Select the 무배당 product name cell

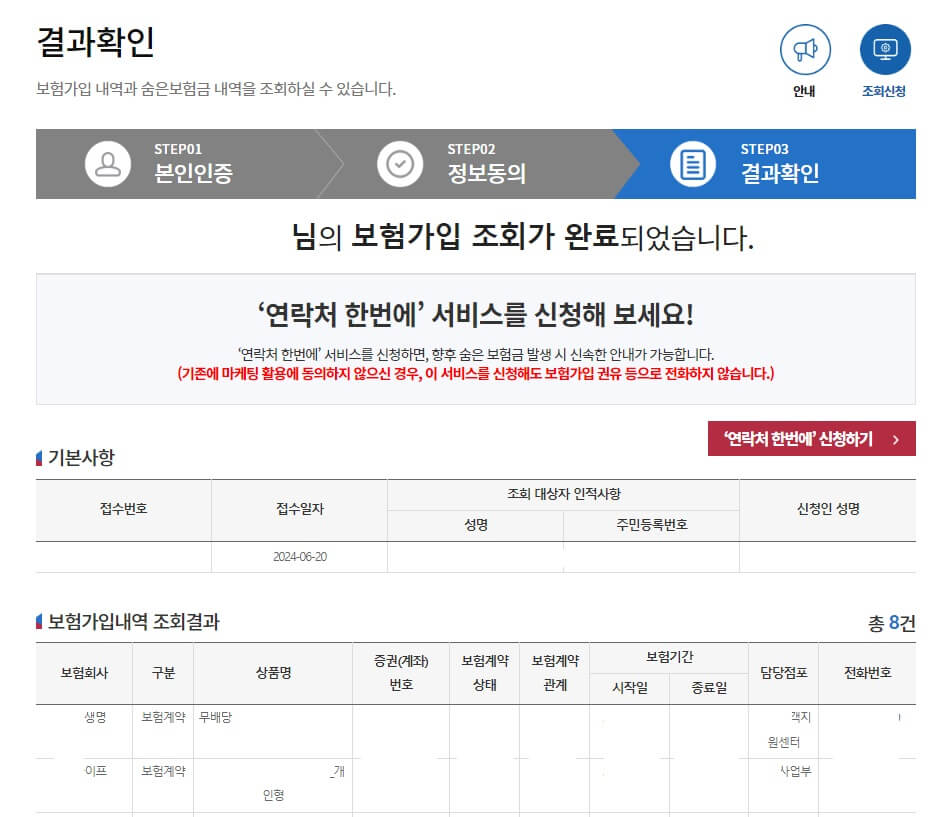pos(216,718)
